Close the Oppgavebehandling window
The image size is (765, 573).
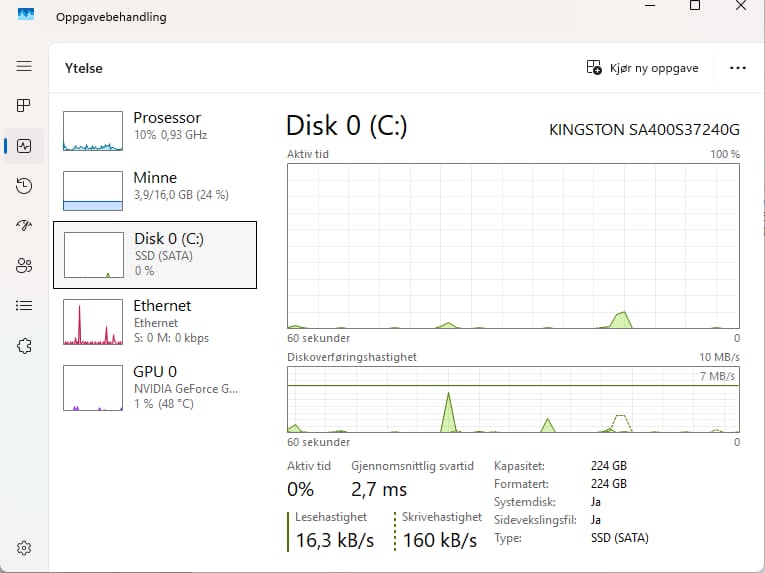[741, 5]
